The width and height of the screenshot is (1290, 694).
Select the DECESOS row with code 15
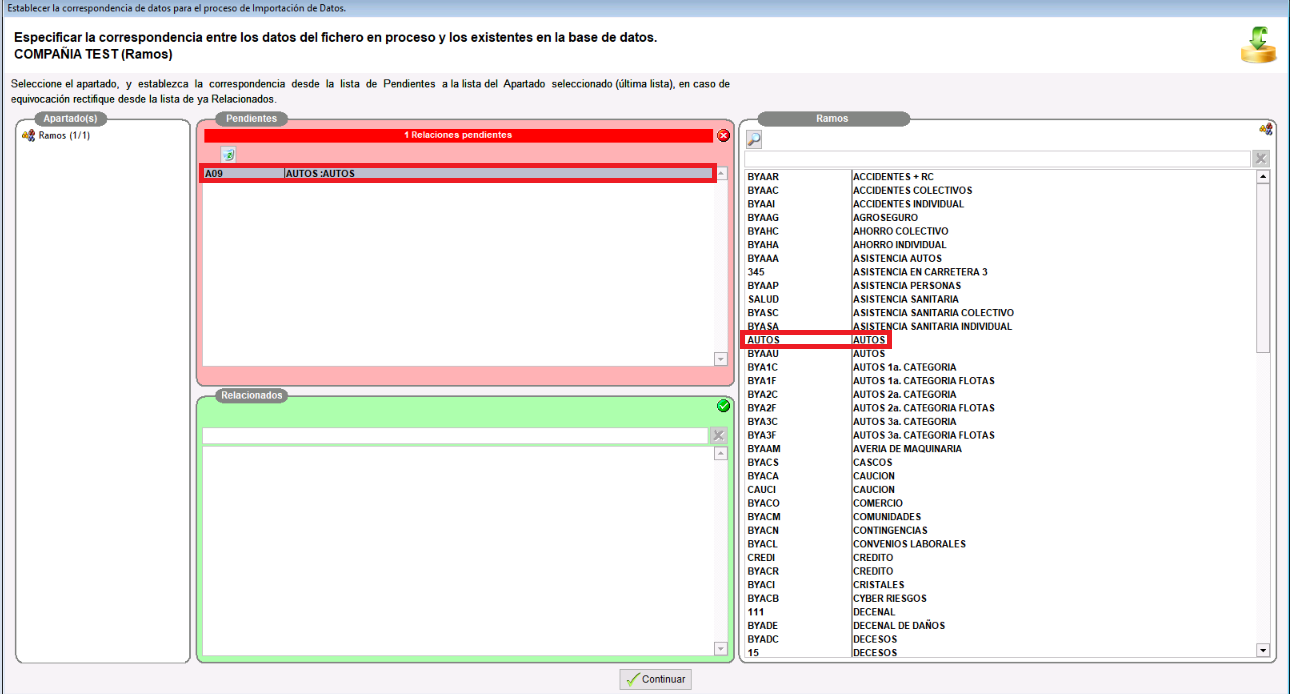(x=1000, y=653)
